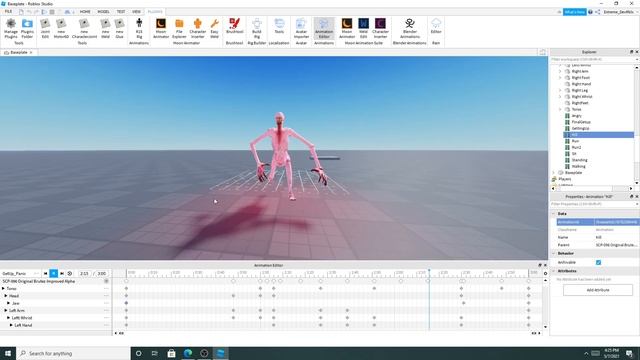Click the new Motor6D tool
The width and height of the screenshot is (640, 360).
[x=61, y=28]
